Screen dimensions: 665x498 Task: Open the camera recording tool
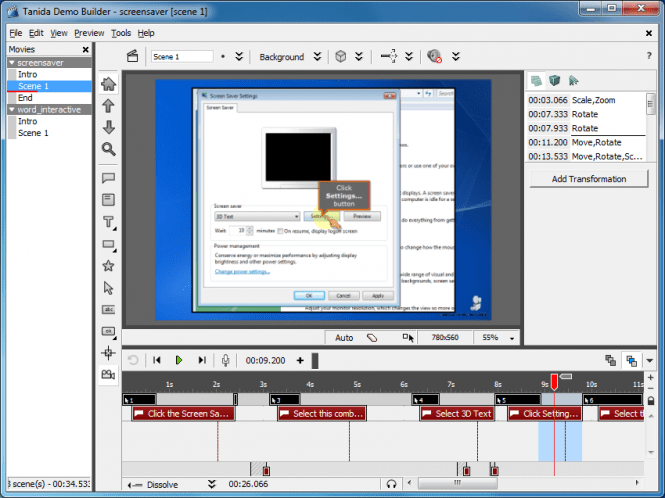[109, 374]
